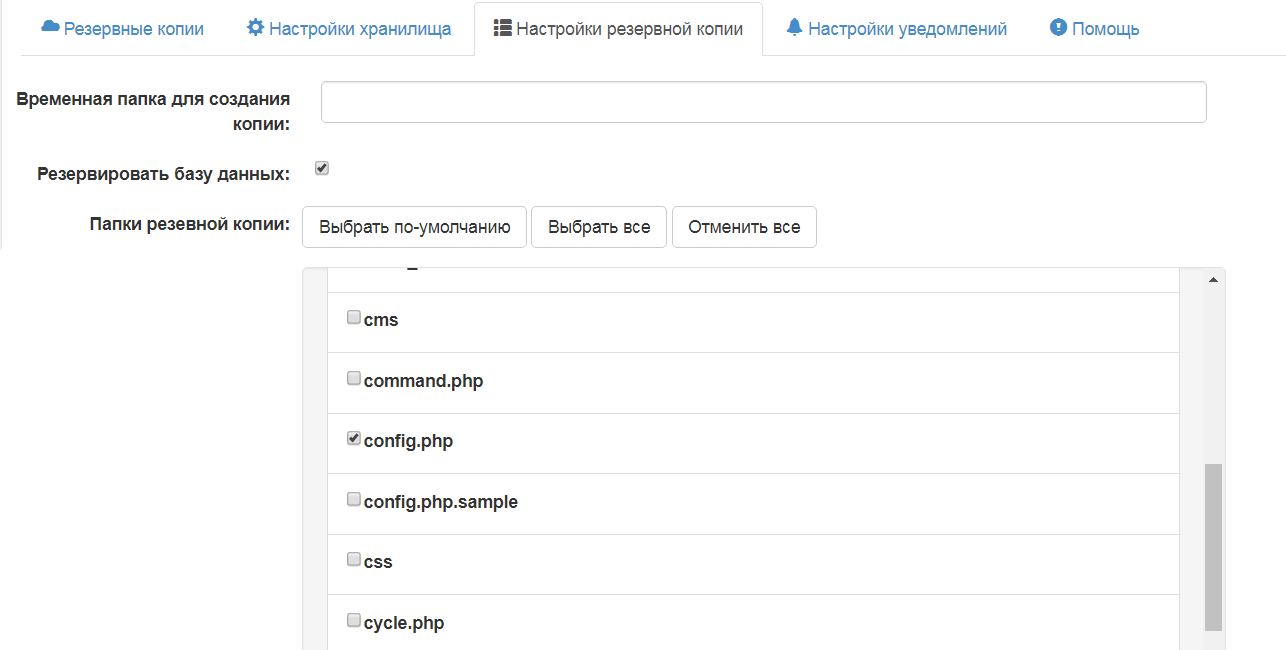Click the Отменить все button
1286x650 pixels.
pyautogui.click(x=744, y=227)
